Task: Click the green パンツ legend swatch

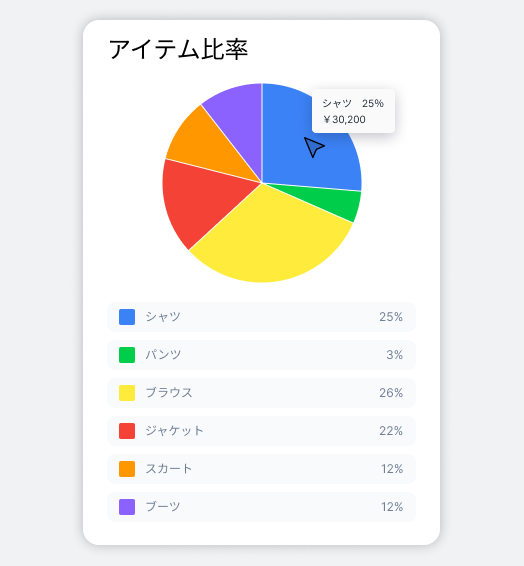Action: click(x=127, y=355)
